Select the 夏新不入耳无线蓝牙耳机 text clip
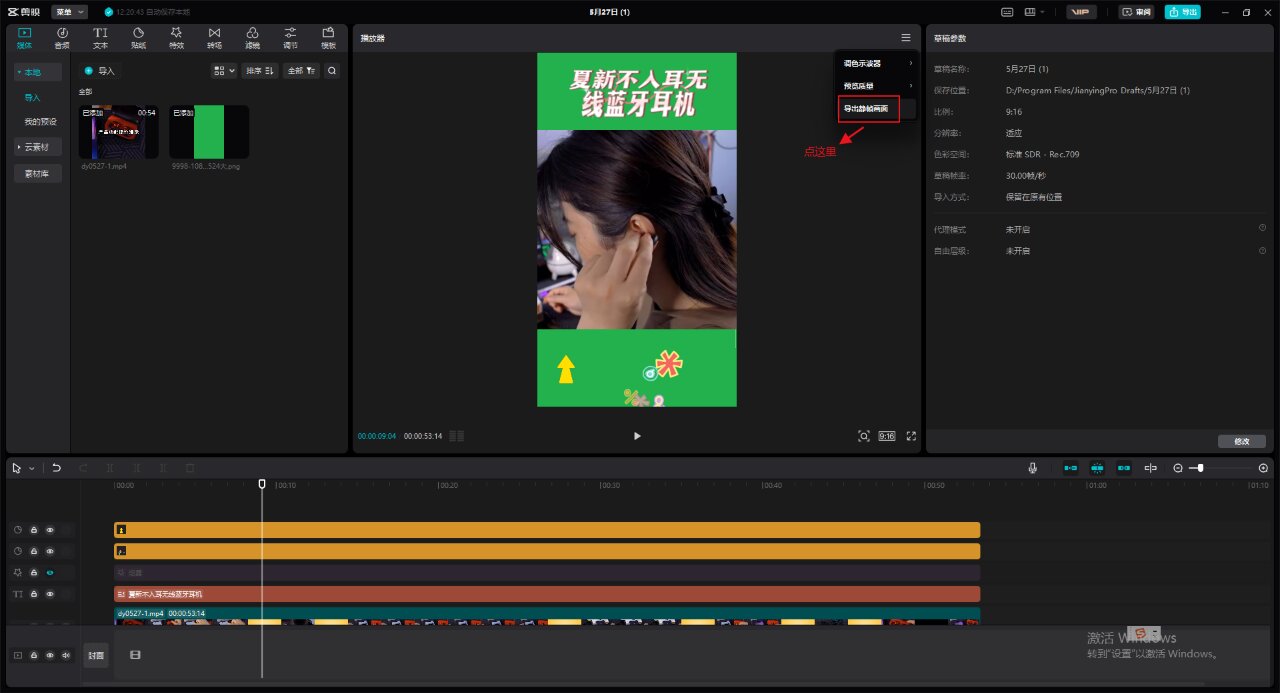 pyautogui.click(x=547, y=594)
